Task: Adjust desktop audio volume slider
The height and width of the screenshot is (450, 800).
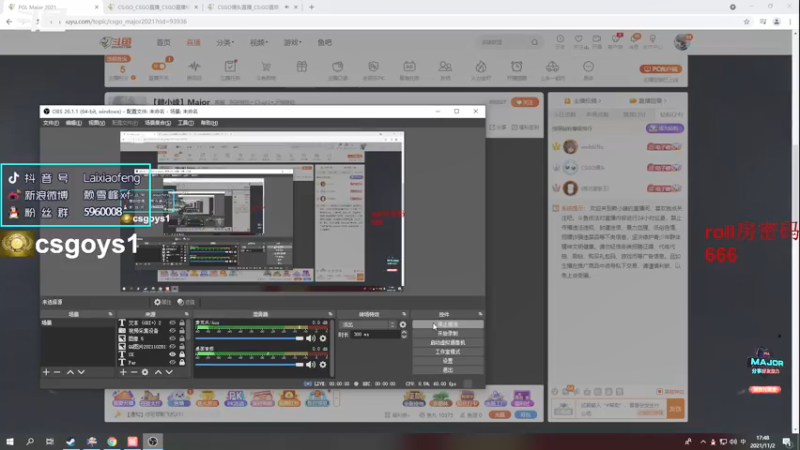Action: [x=249, y=364]
